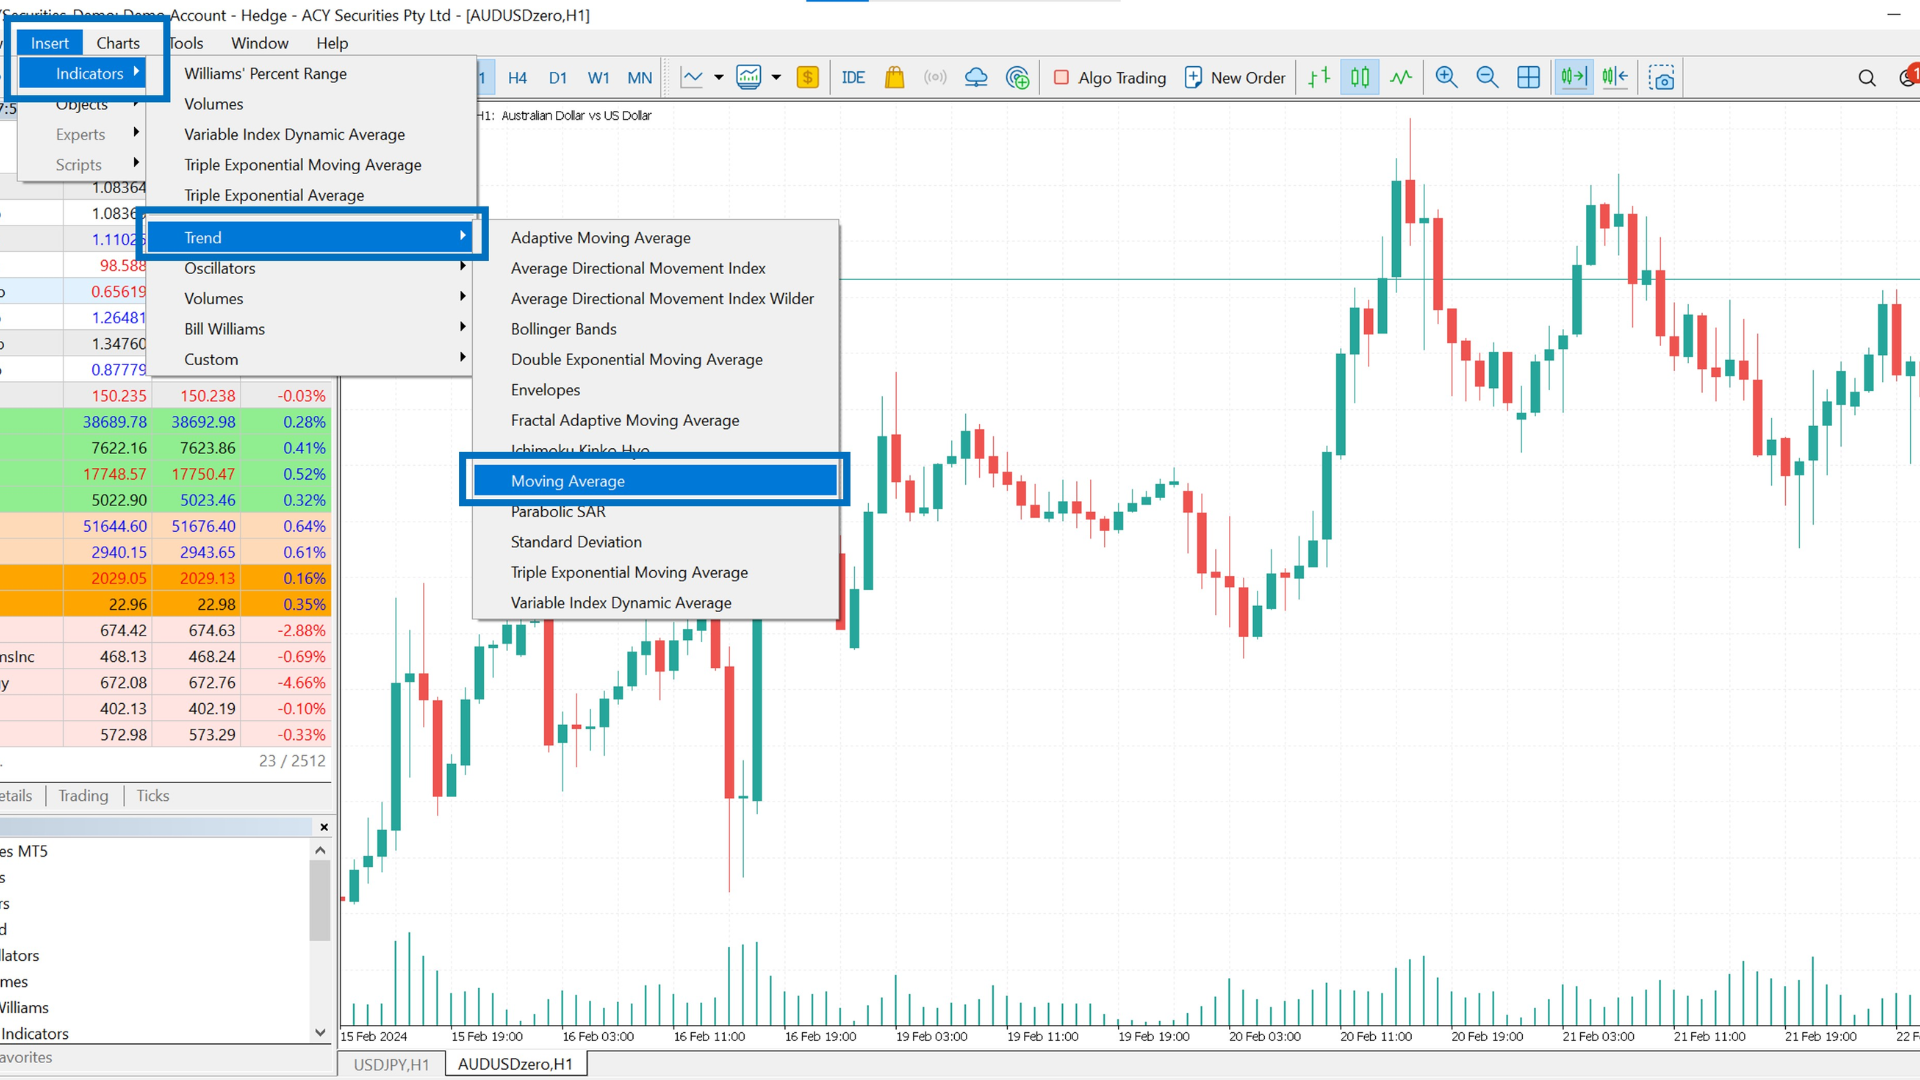Click the dollar sign trading icon
The image size is (1920, 1080).
coord(808,78)
